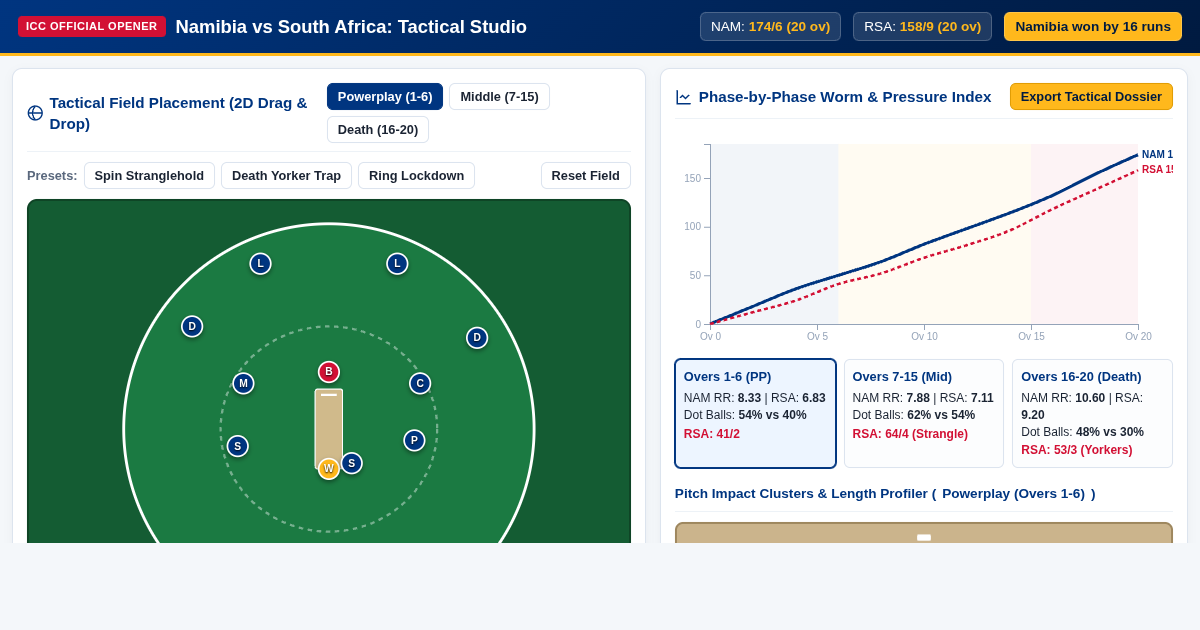The width and height of the screenshot is (1200, 630).
Task: Select the P fielder marker
Action: click(414, 441)
